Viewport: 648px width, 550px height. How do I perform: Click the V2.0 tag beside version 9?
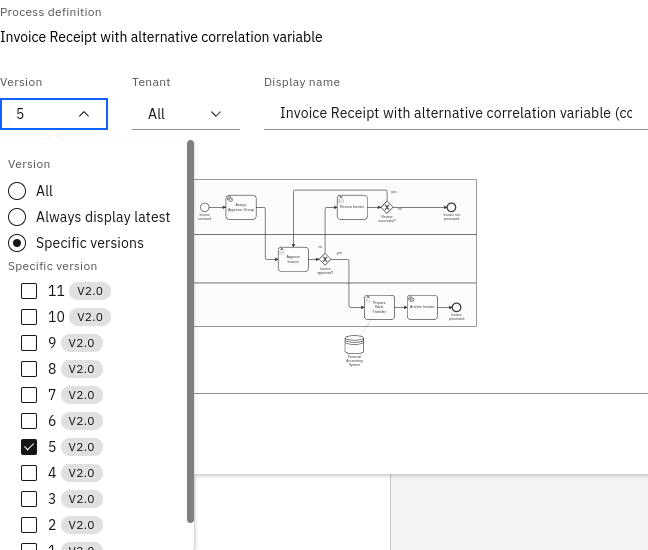click(82, 343)
